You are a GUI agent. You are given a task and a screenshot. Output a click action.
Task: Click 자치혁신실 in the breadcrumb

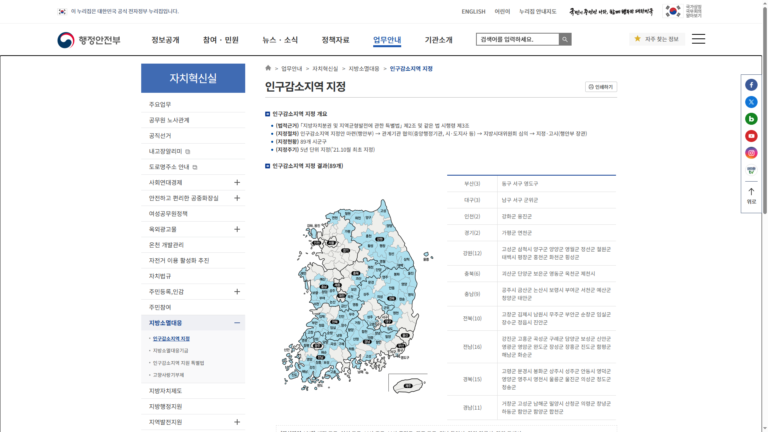coord(325,69)
